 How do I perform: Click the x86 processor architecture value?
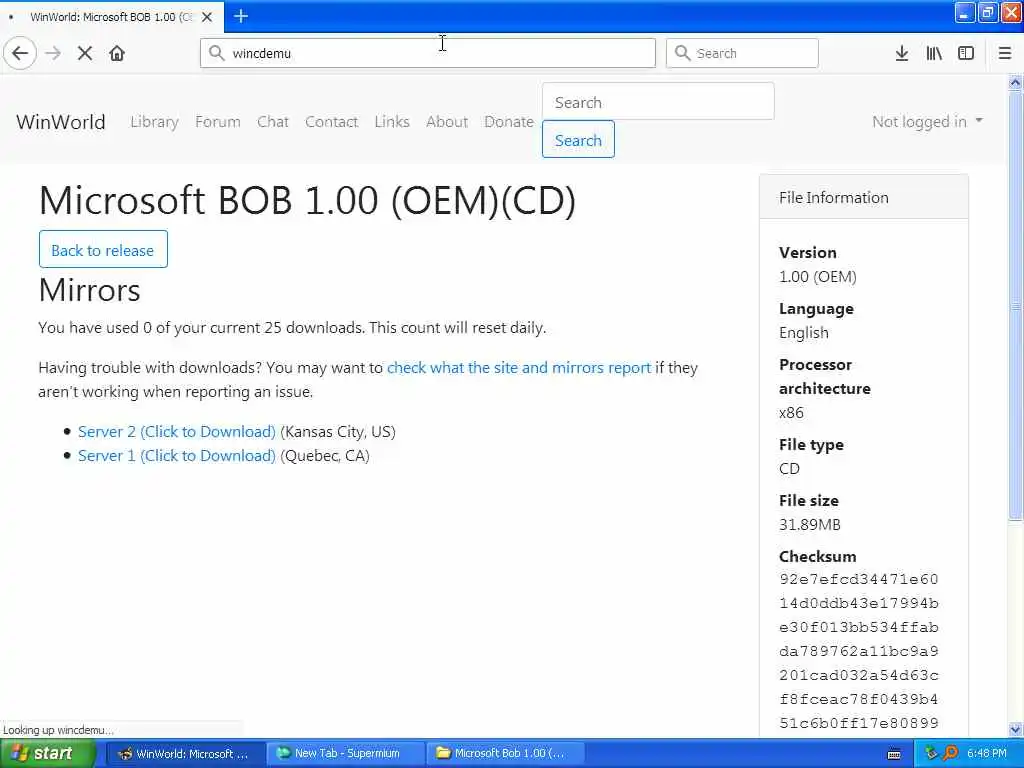[792, 413]
